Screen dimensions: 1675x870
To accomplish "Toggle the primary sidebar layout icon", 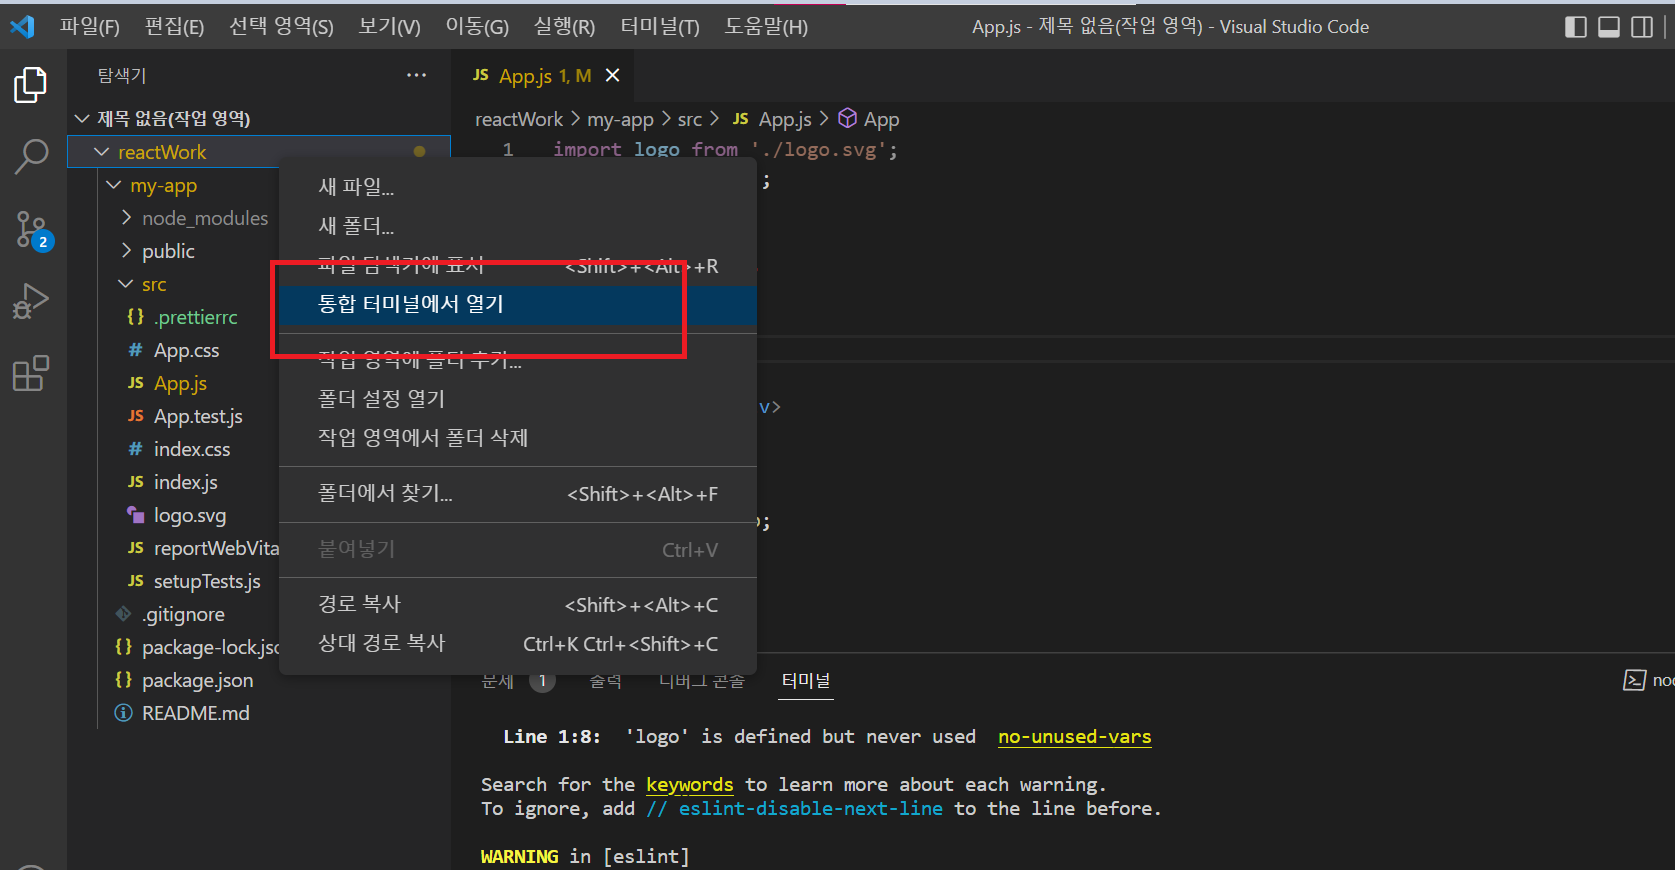I will click(1575, 27).
